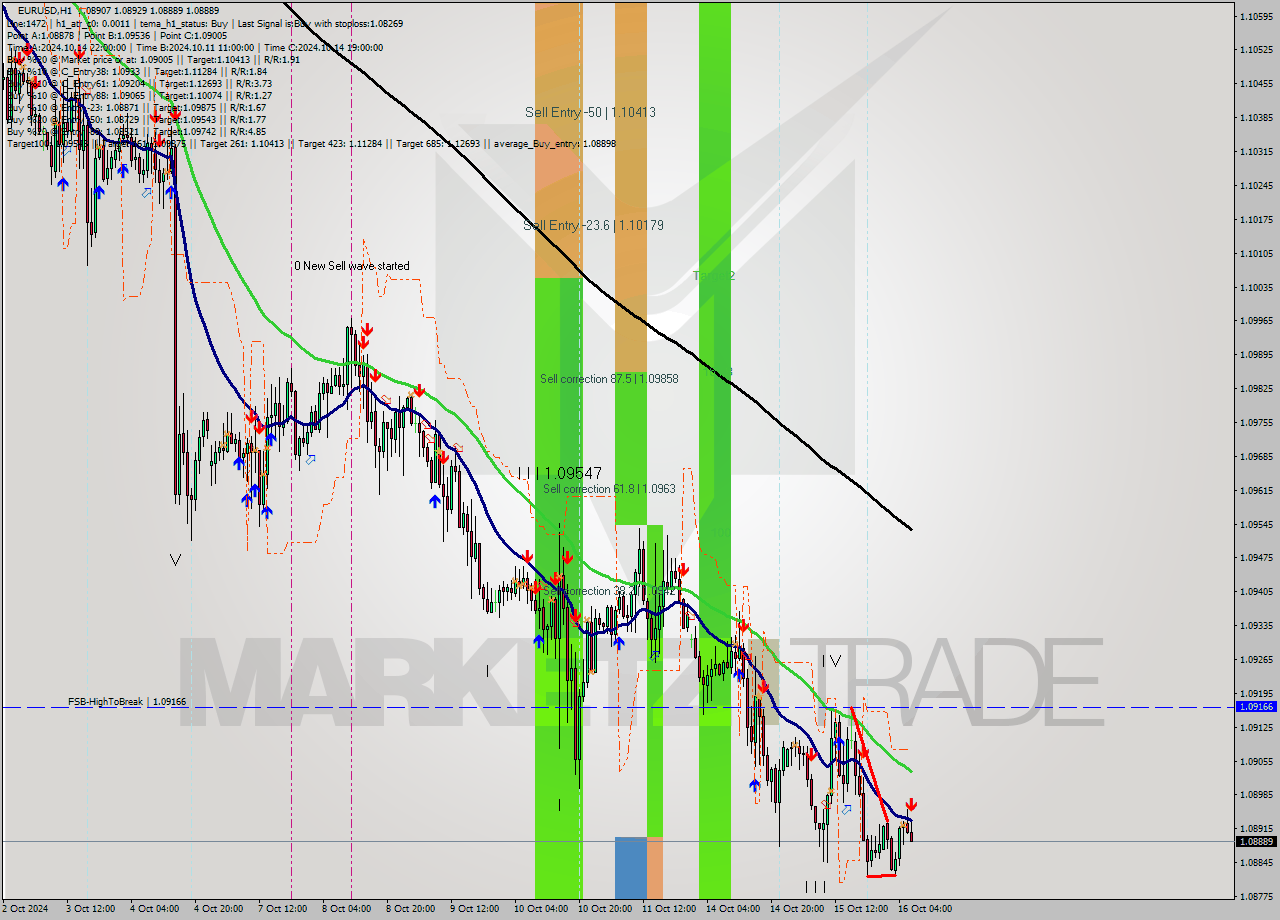Image resolution: width=1280 pixels, height=920 pixels.
Task: Click the EURUSD,H1 chart title
Action: (44, 10)
